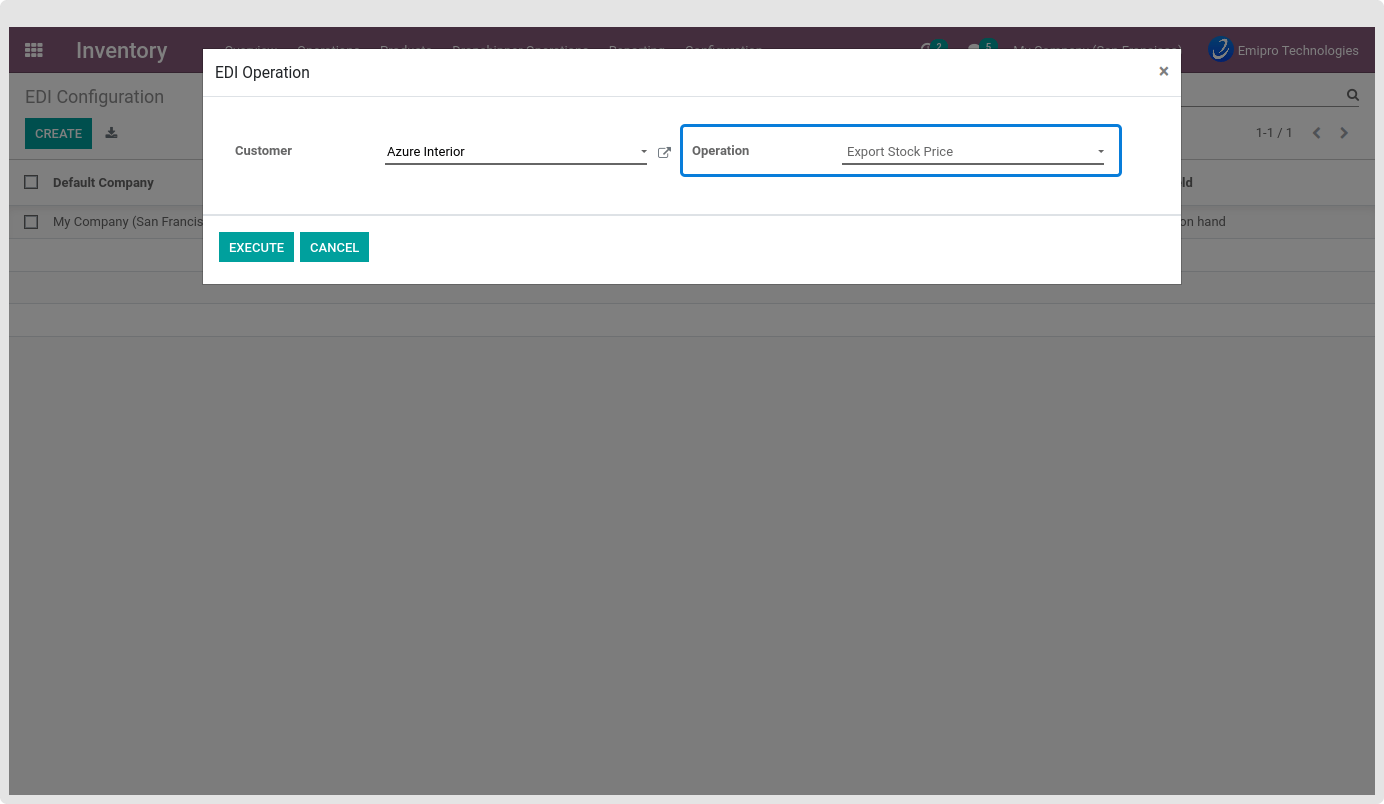Sort by Default Company column header
The height and width of the screenshot is (804, 1384).
103,182
